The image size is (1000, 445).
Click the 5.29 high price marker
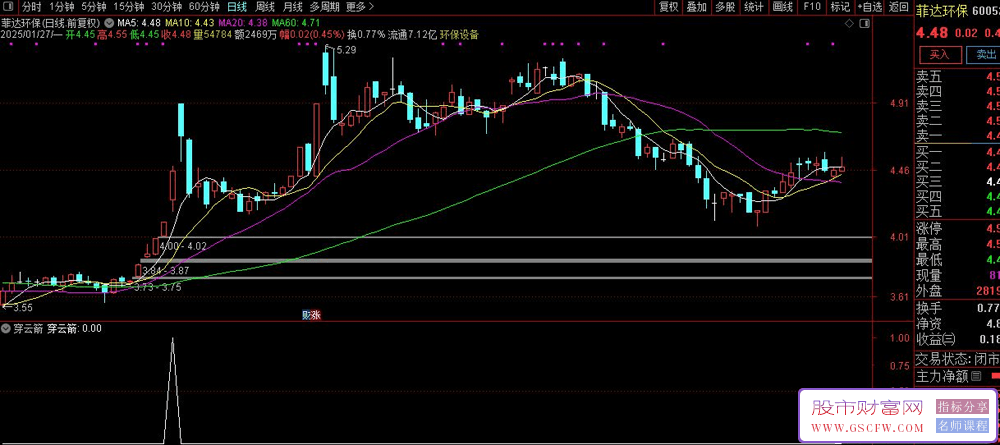[x=345, y=50]
